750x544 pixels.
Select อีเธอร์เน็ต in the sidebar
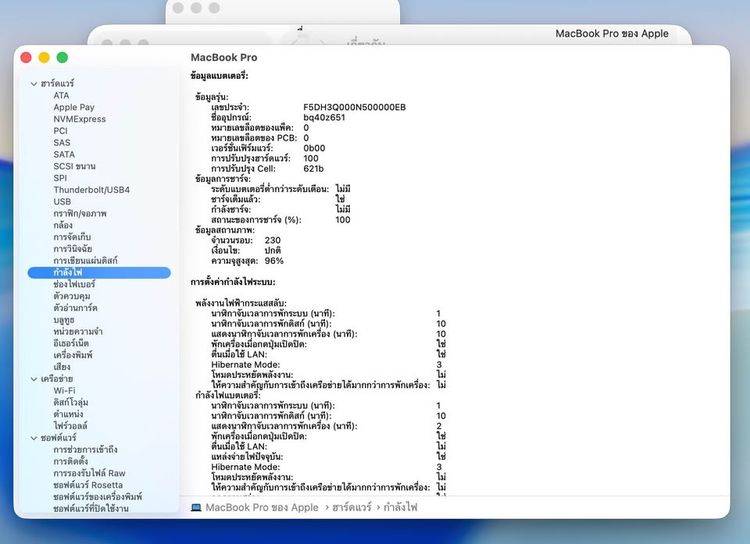pos(71,343)
